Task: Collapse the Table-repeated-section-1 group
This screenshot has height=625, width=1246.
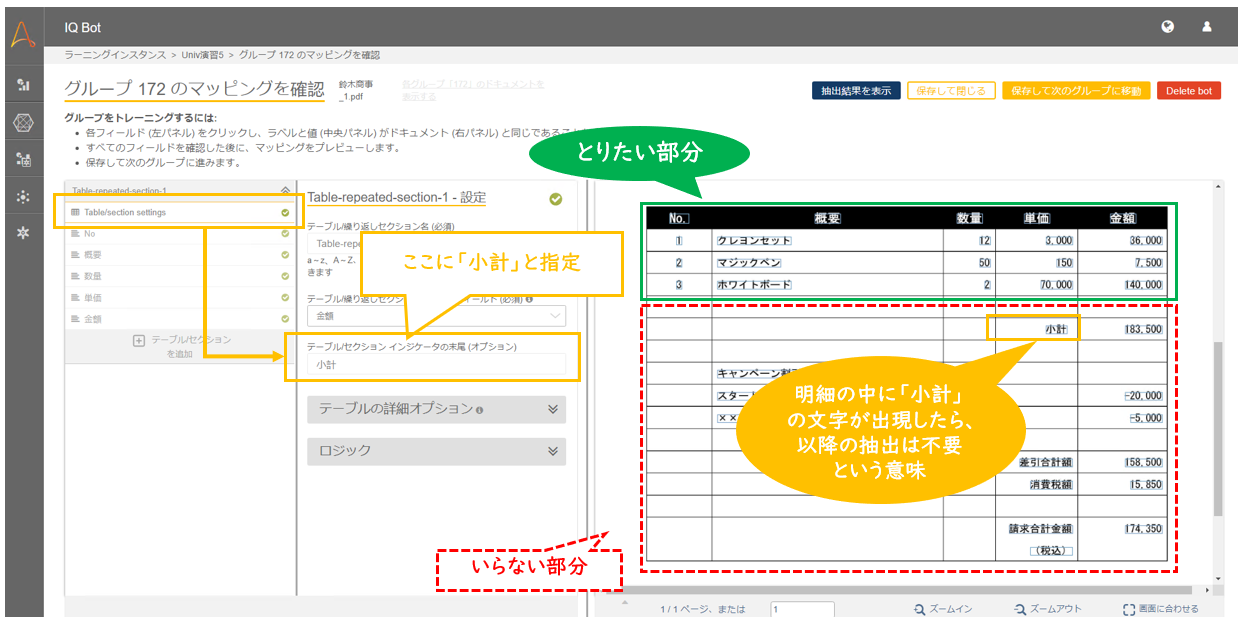Action: (285, 190)
